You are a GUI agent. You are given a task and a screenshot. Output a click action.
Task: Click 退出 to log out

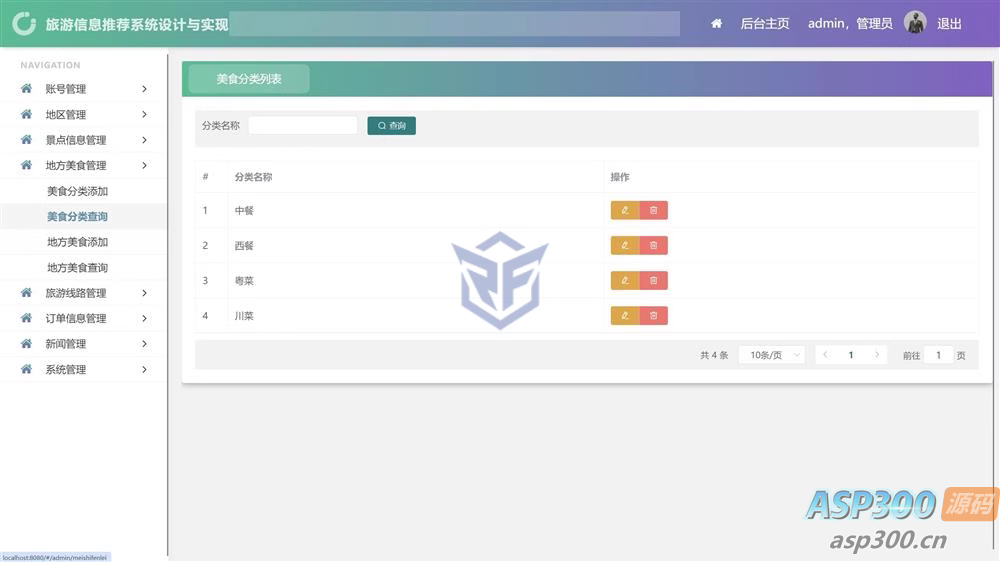tap(949, 24)
